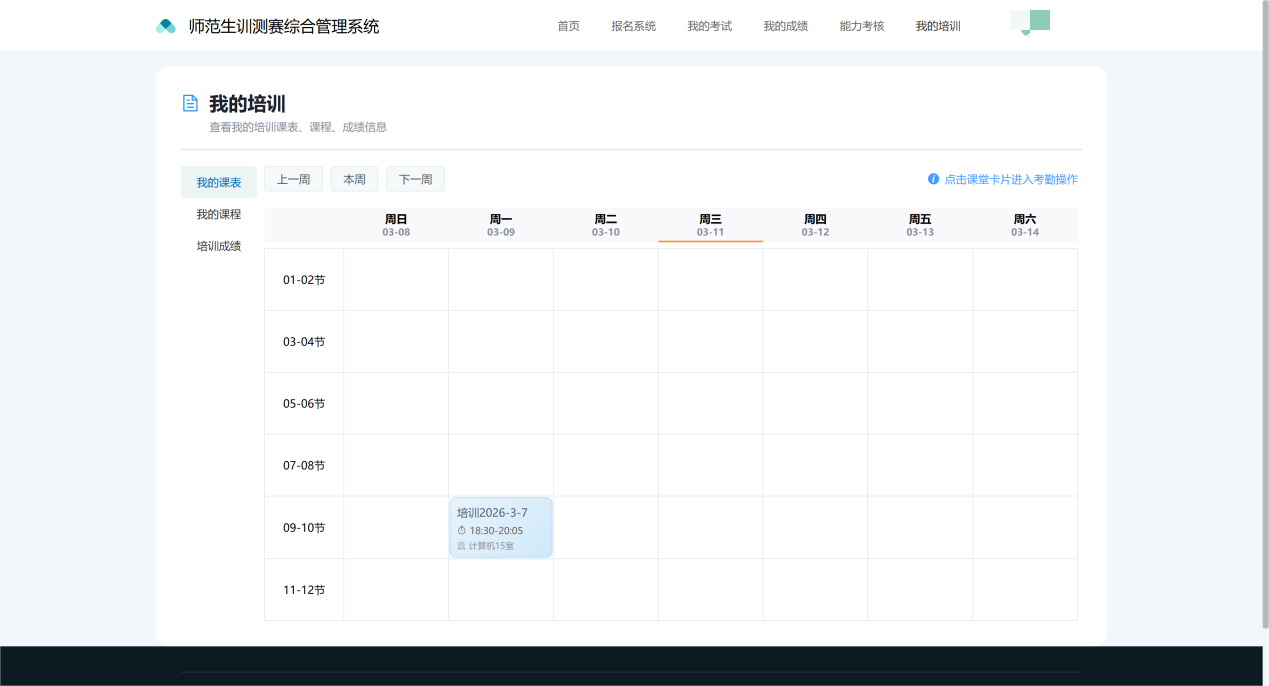Click the subtitle 查看我的培训课表、课程、成绩信息
The height and width of the screenshot is (686, 1269).
298,127
